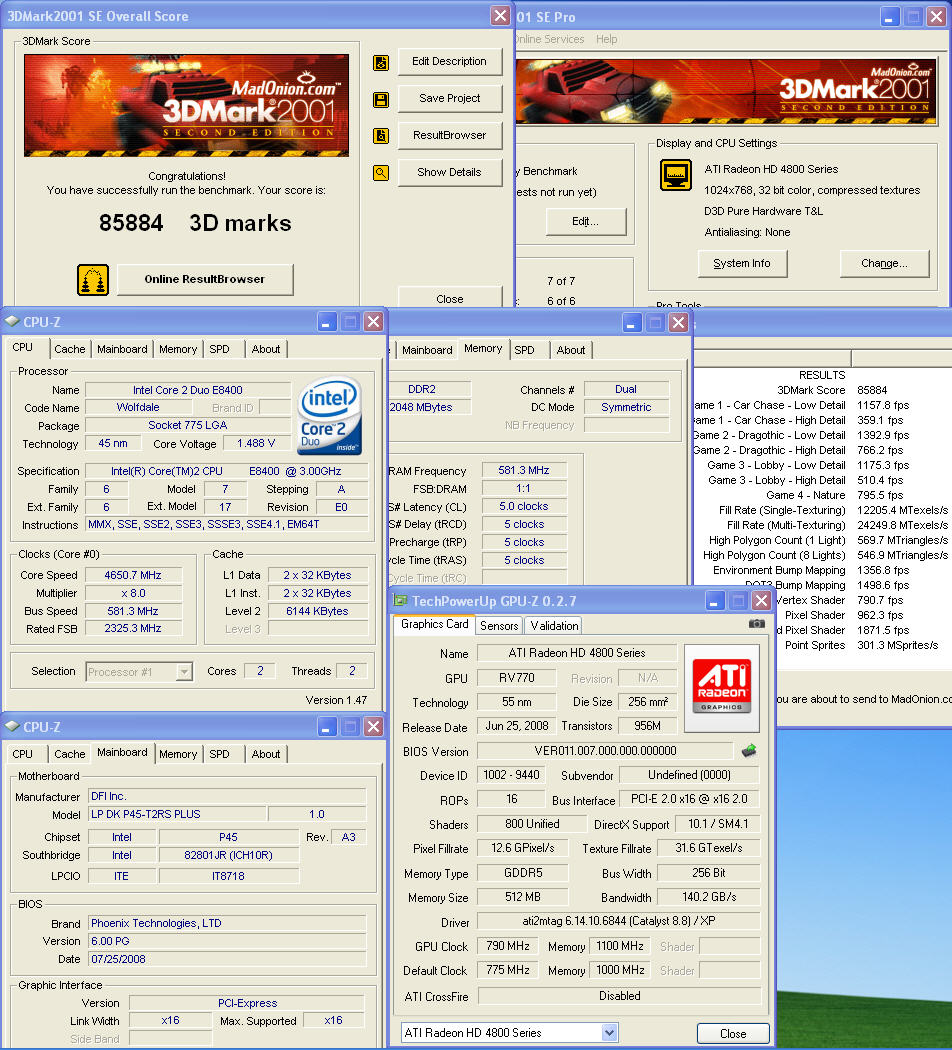Click the Intel Core 2 Duo logo
Screen dimensions: 952x1050
pyautogui.click(x=329, y=416)
